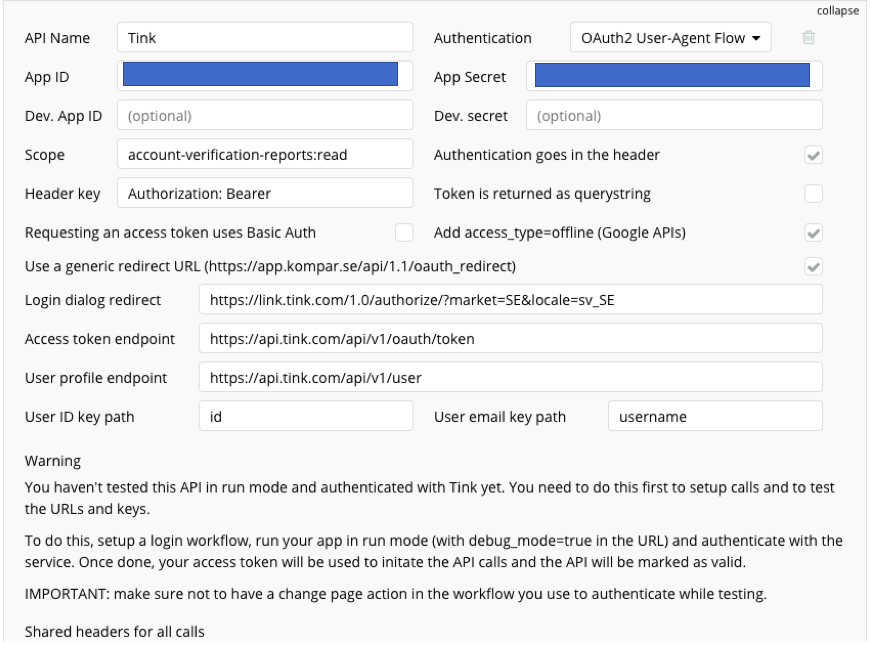870x645 pixels.
Task: Delete the Tink API via trash icon
Action: (808, 37)
